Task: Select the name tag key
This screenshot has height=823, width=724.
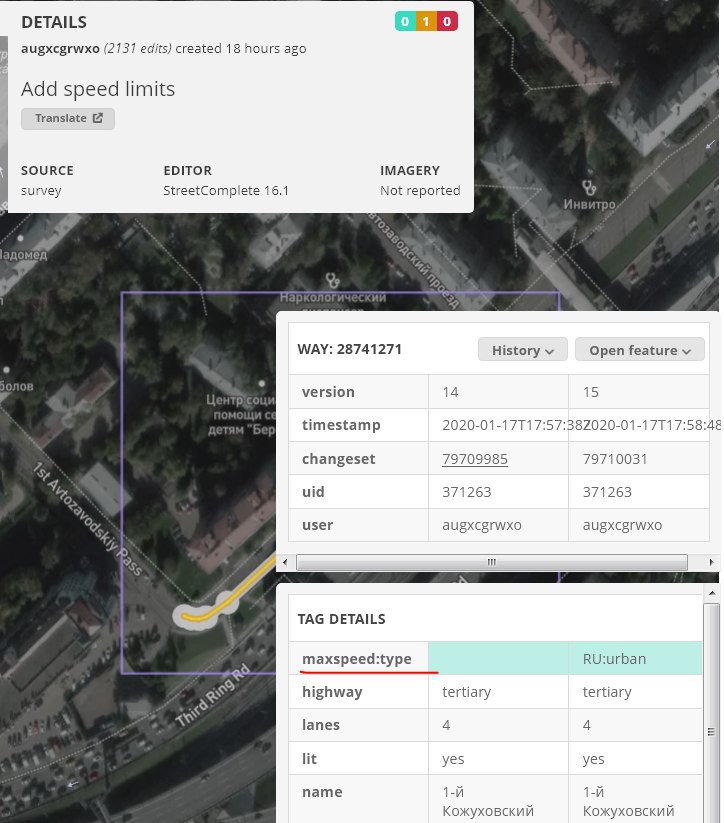Action: click(322, 792)
